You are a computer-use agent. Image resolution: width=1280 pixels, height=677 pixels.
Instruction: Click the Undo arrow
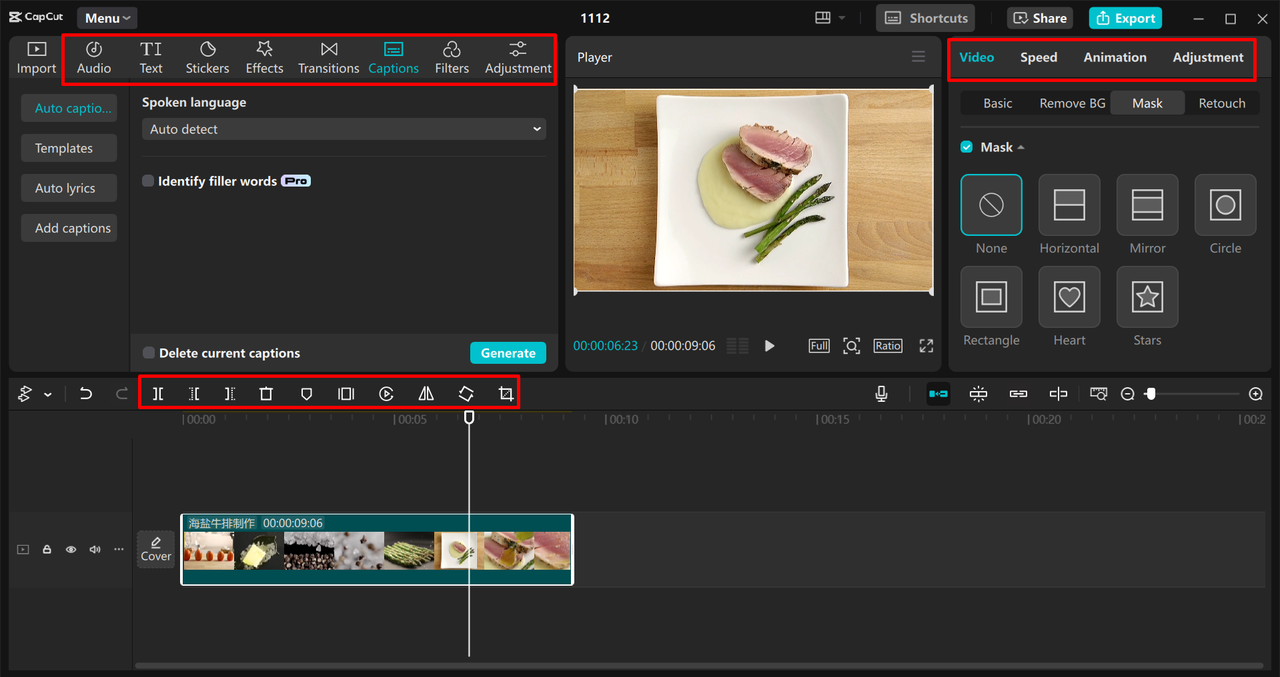coord(86,394)
